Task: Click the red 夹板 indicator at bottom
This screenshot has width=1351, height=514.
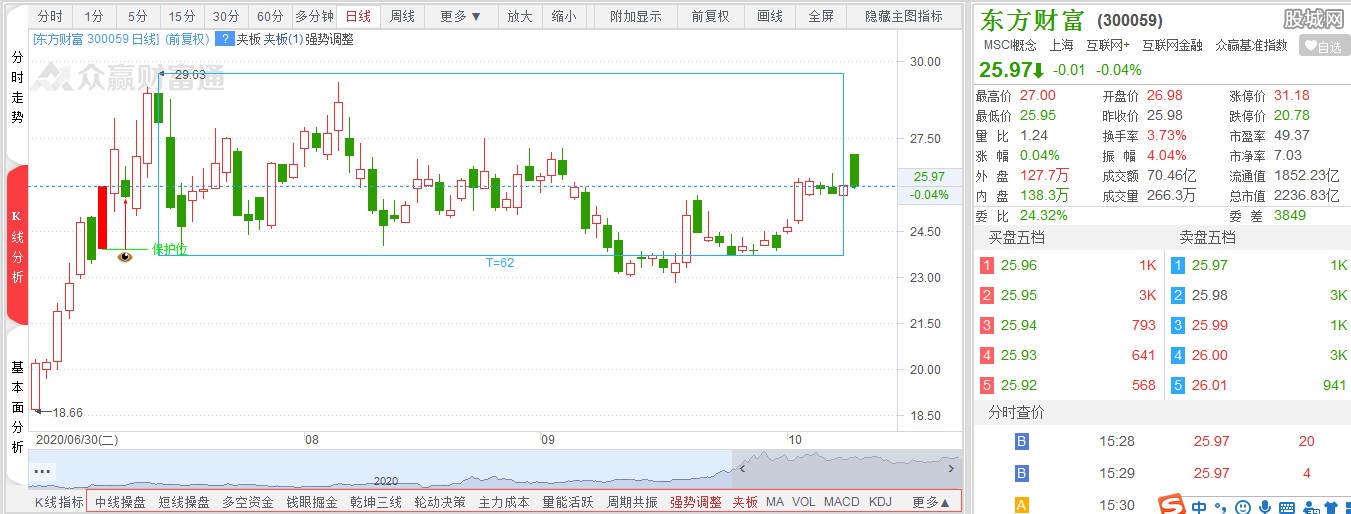Action: pyautogui.click(x=745, y=502)
